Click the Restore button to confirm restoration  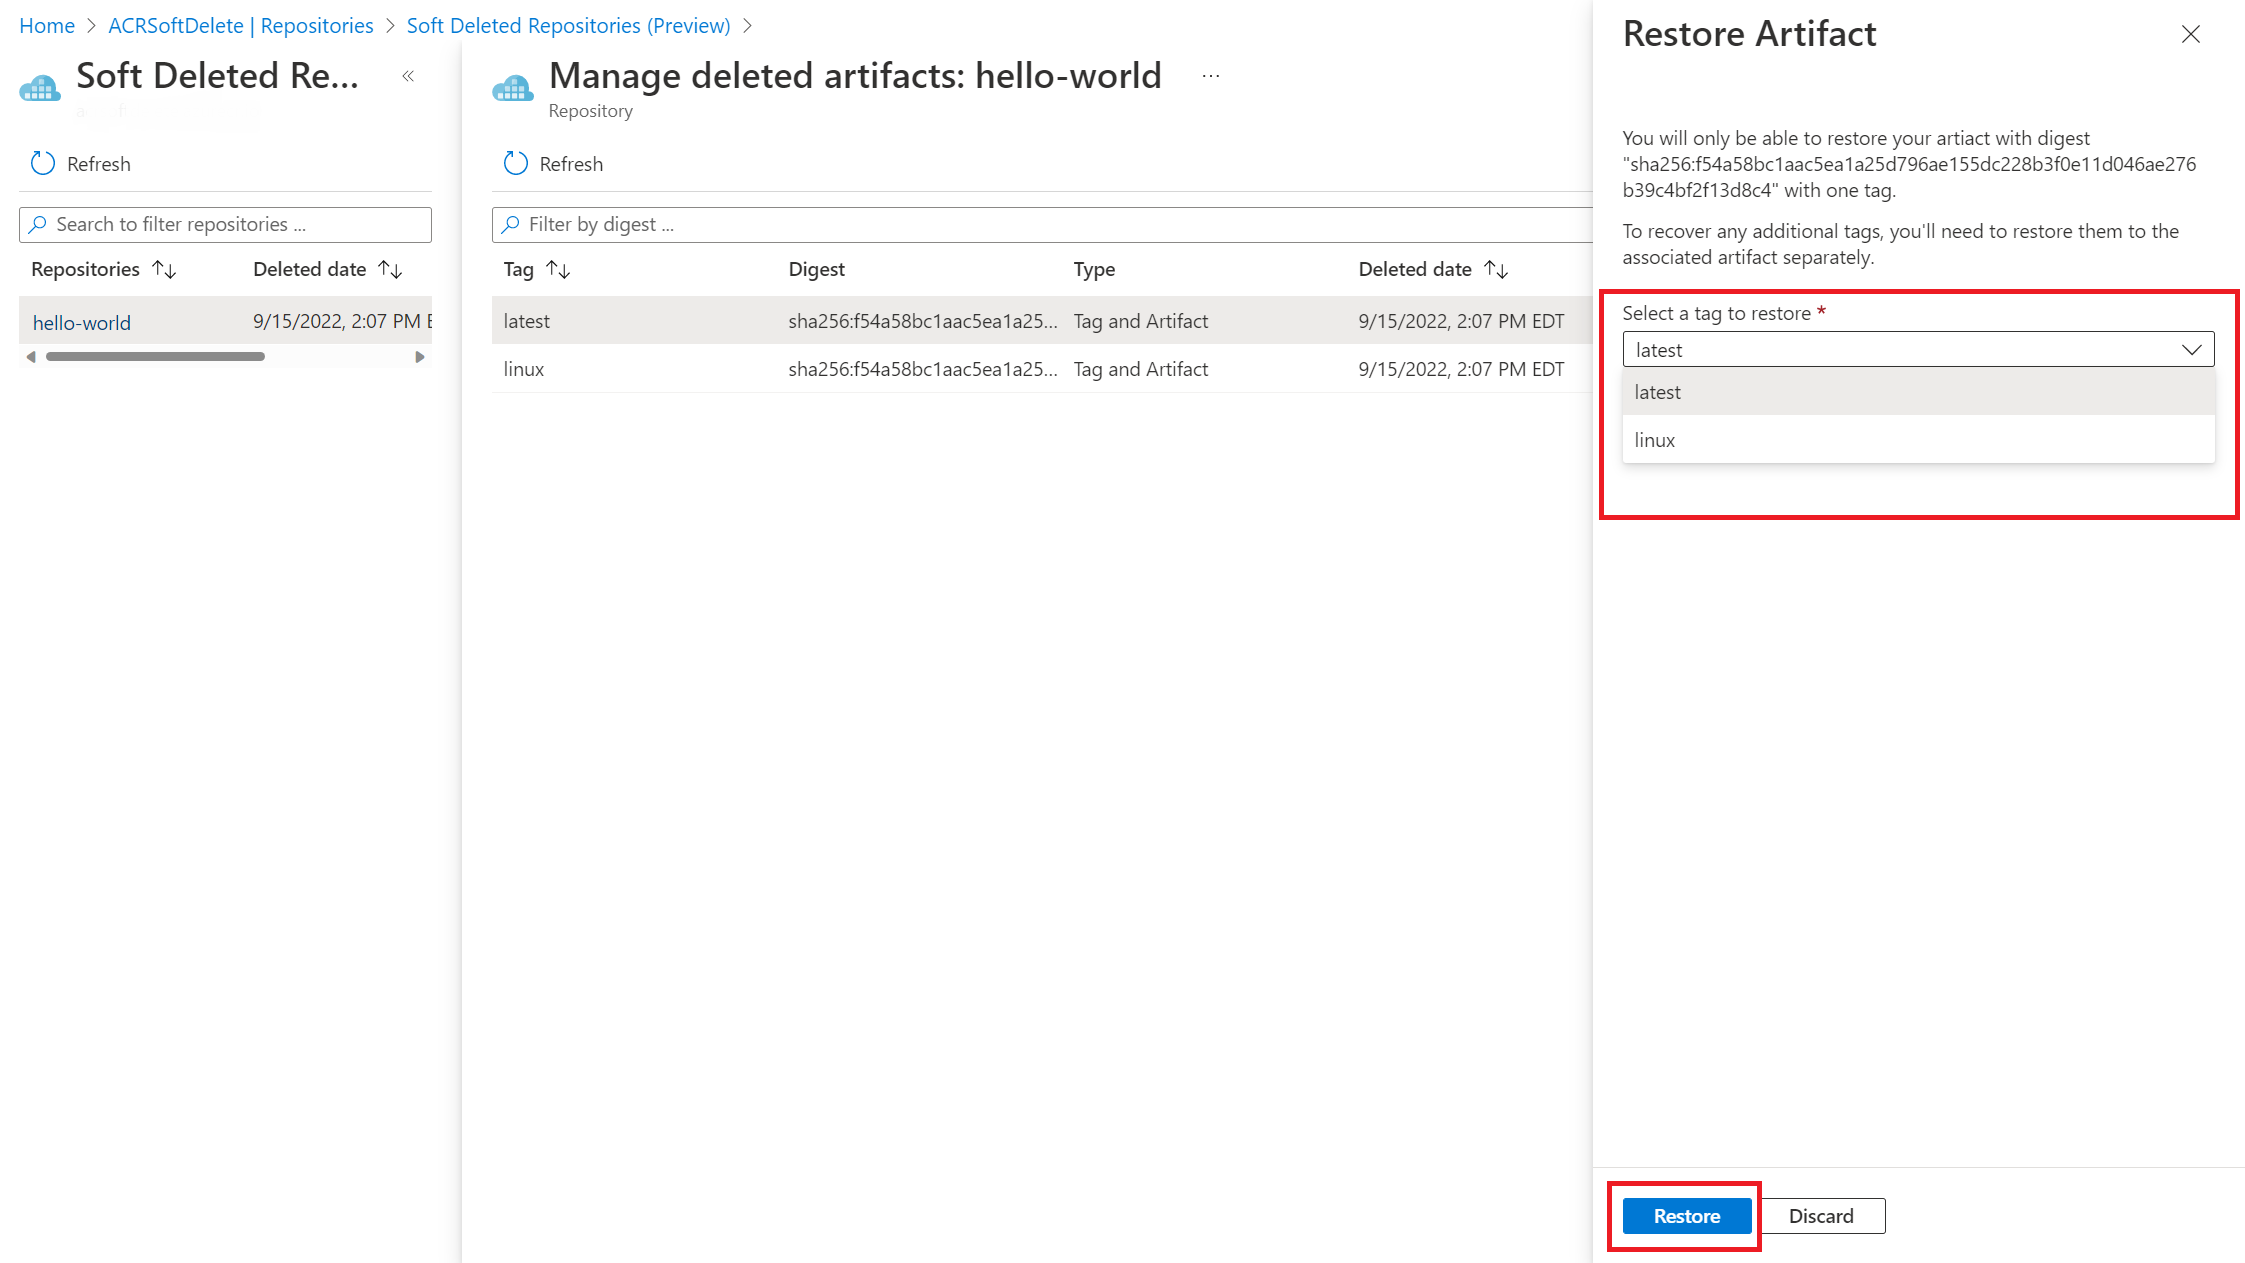tap(1685, 1215)
